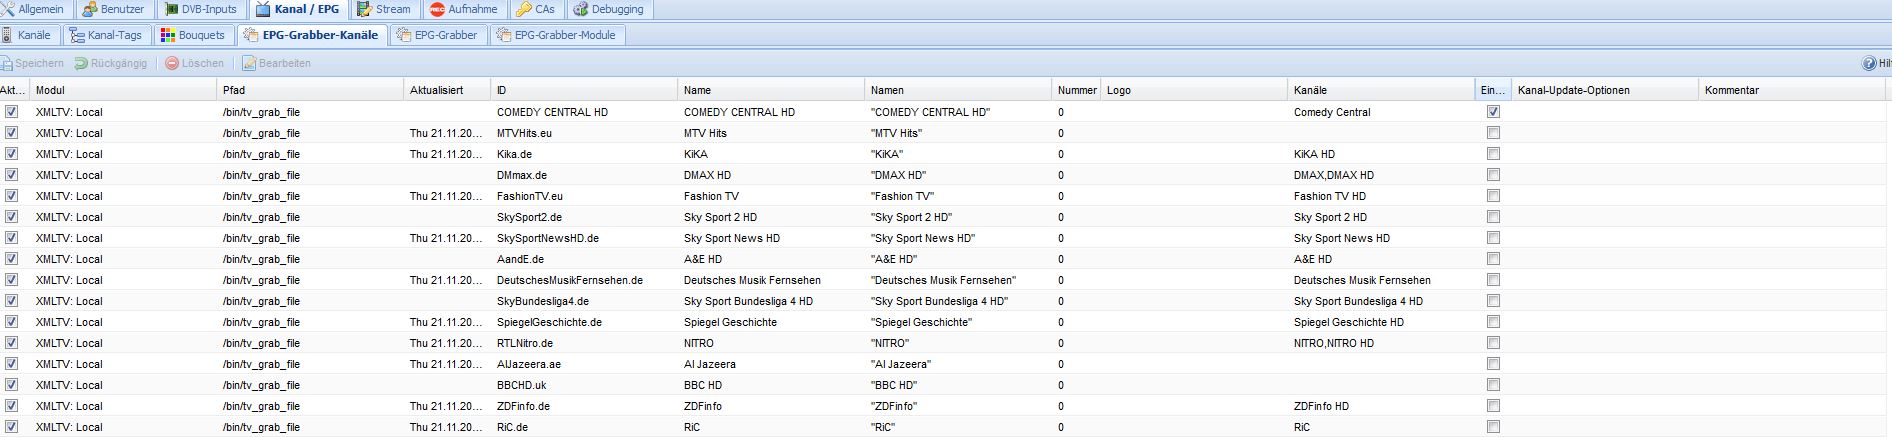1892x437 pixels.
Task: Sort by the Nummer column header
Action: [x=1076, y=90]
